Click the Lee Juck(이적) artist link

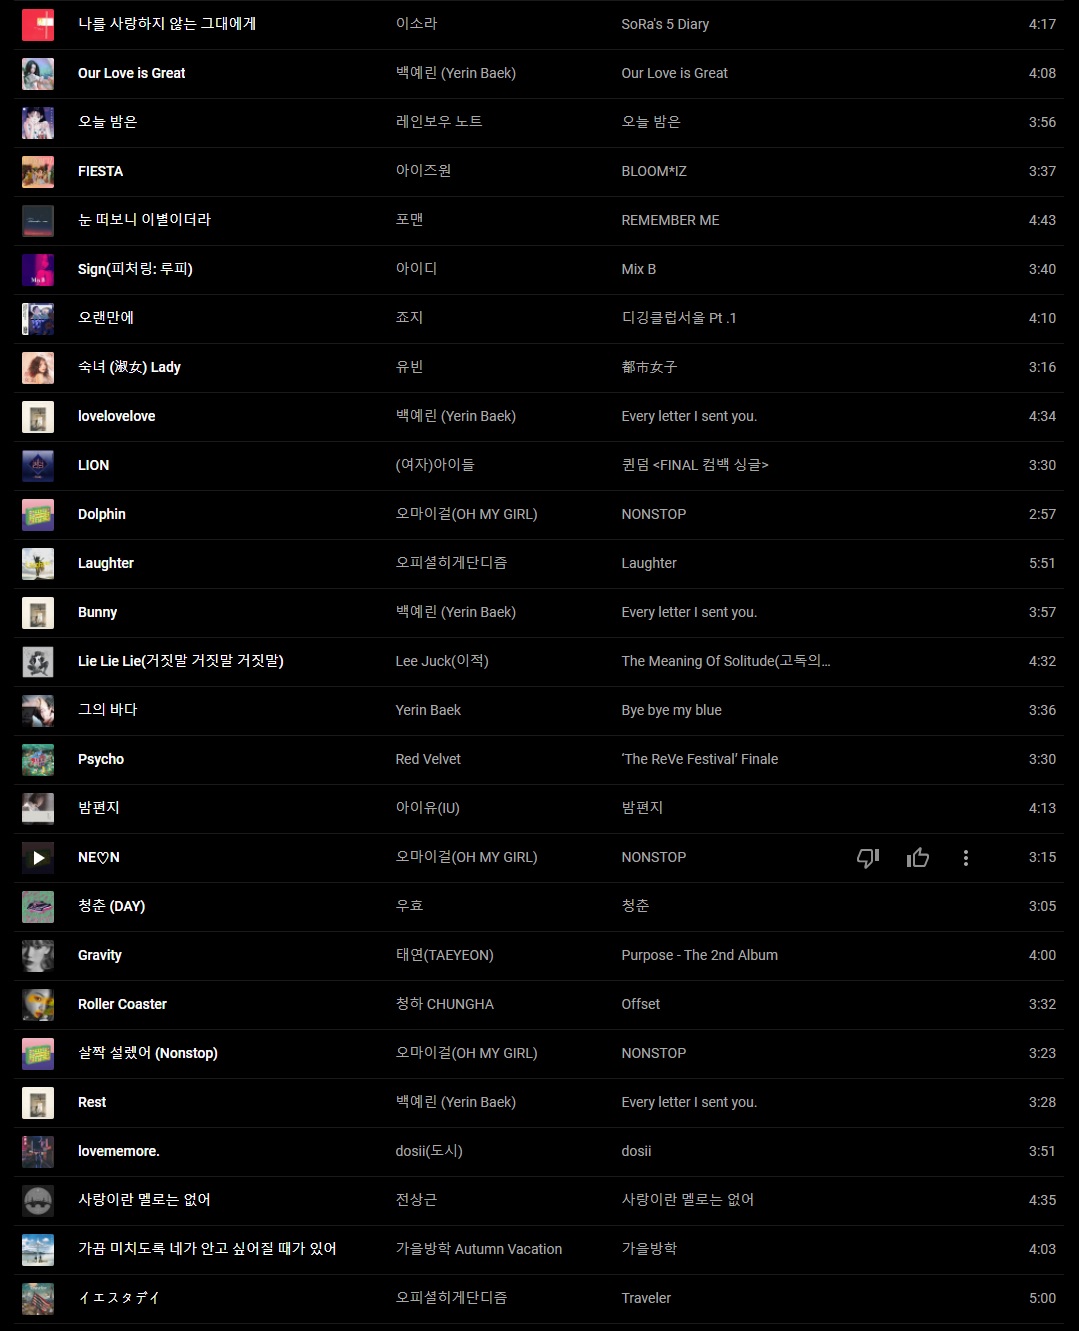point(441,661)
